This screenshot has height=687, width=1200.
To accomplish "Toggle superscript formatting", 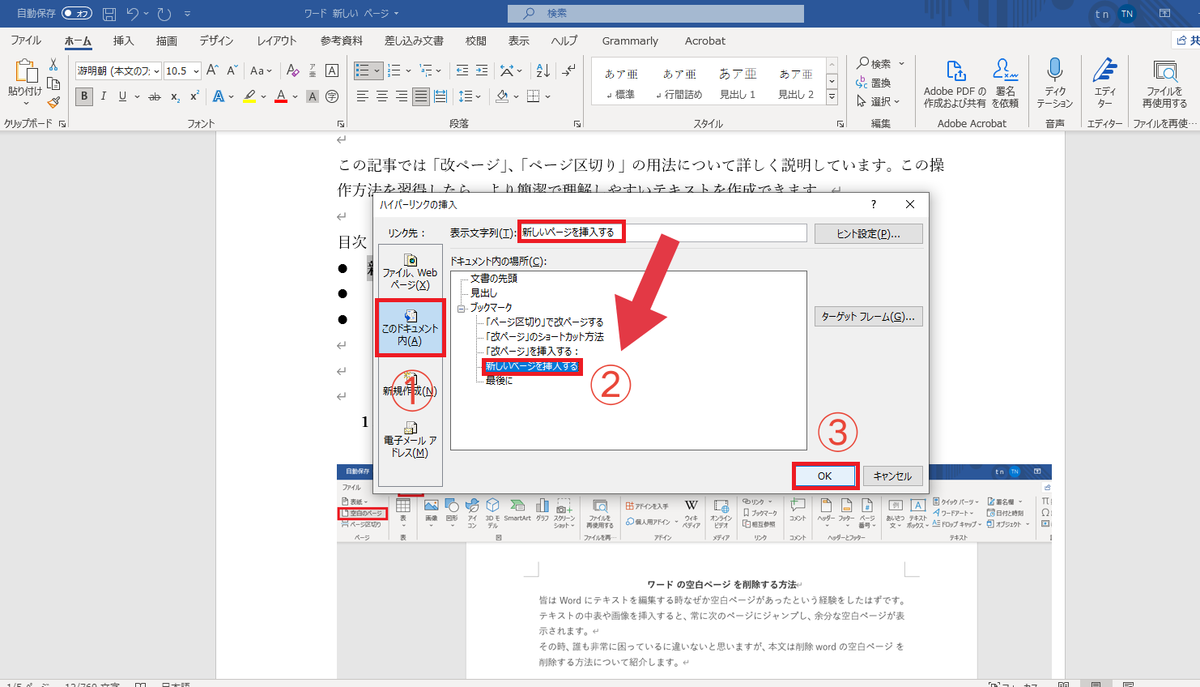I will click(195, 97).
